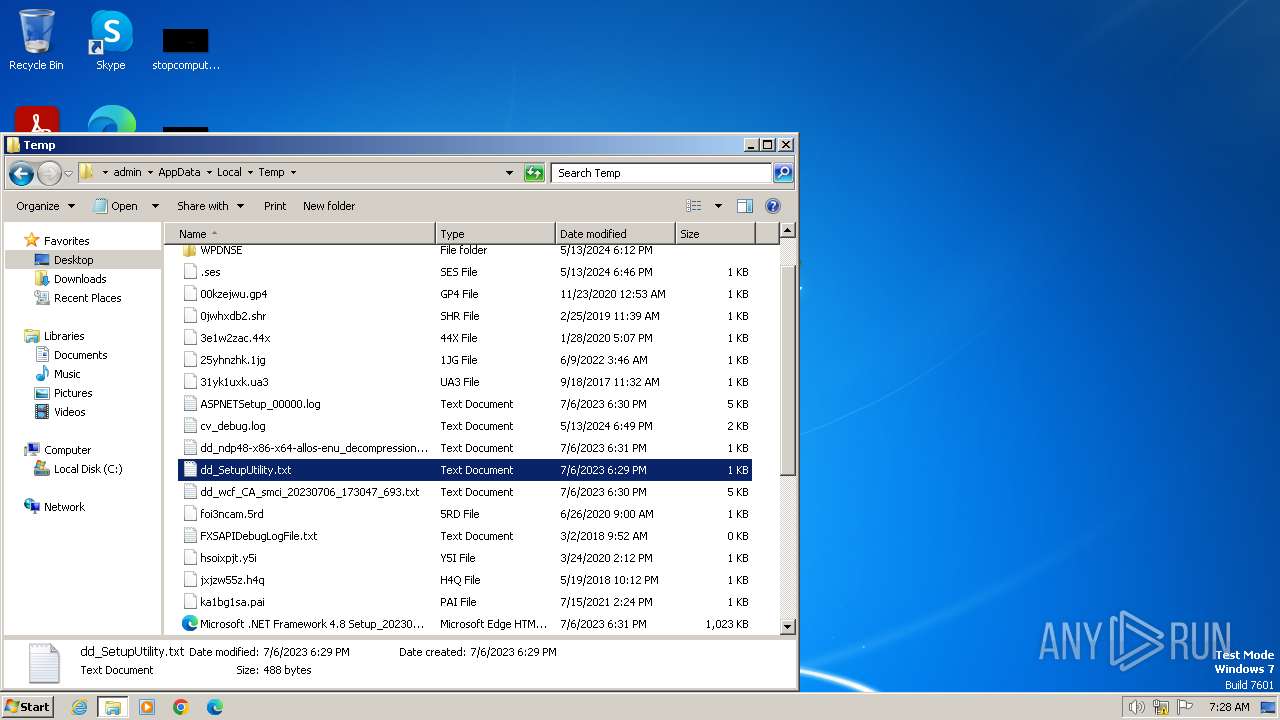The image size is (1280, 720).
Task: Select 00kzejwu.gp4 file
Action: 465,294
